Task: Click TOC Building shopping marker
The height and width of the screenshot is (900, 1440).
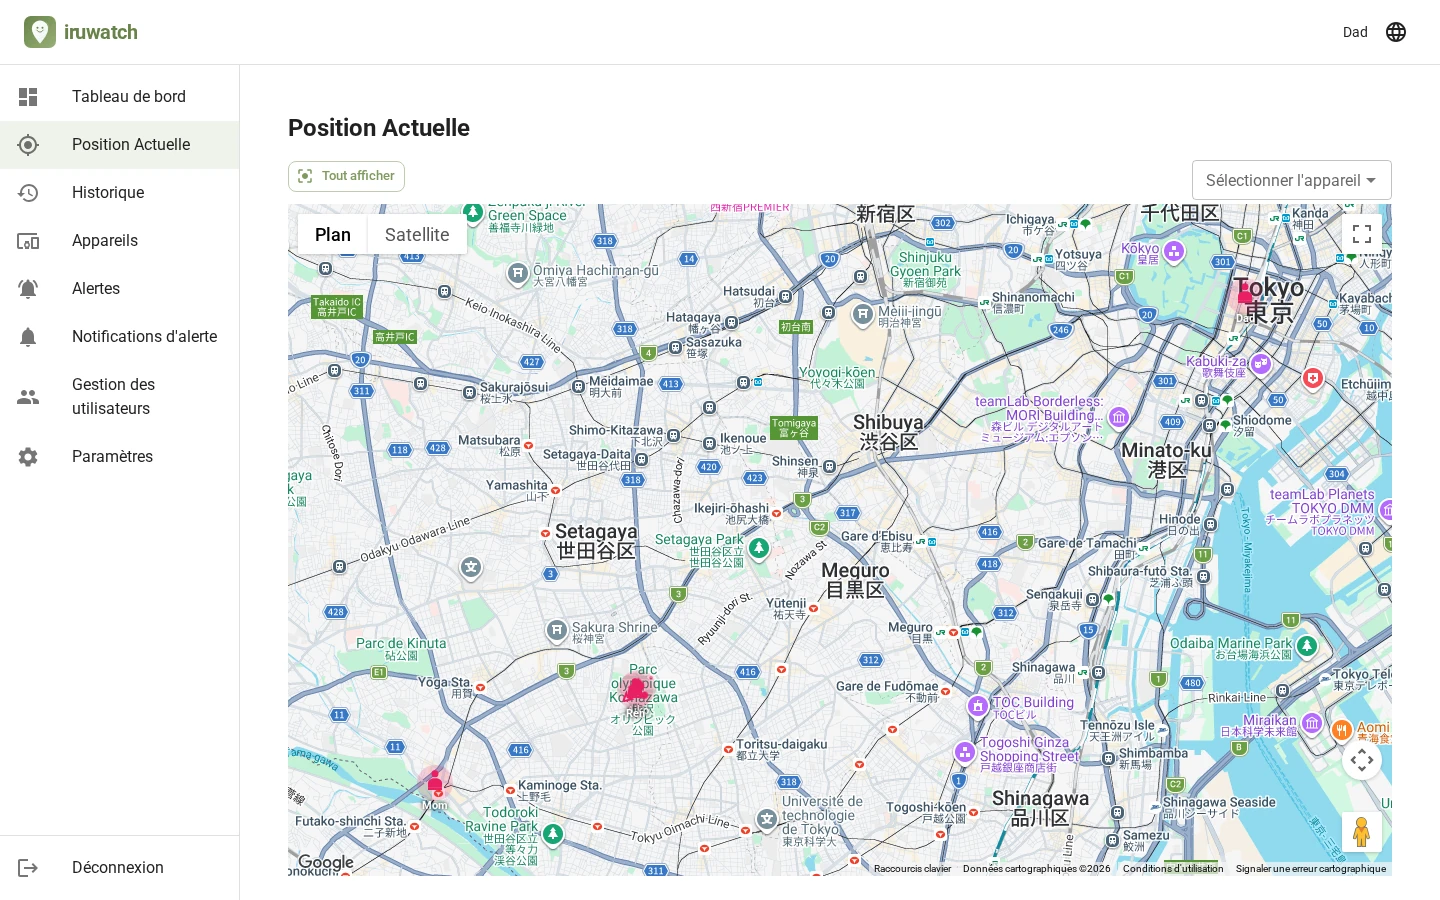Action: point(978,706)
